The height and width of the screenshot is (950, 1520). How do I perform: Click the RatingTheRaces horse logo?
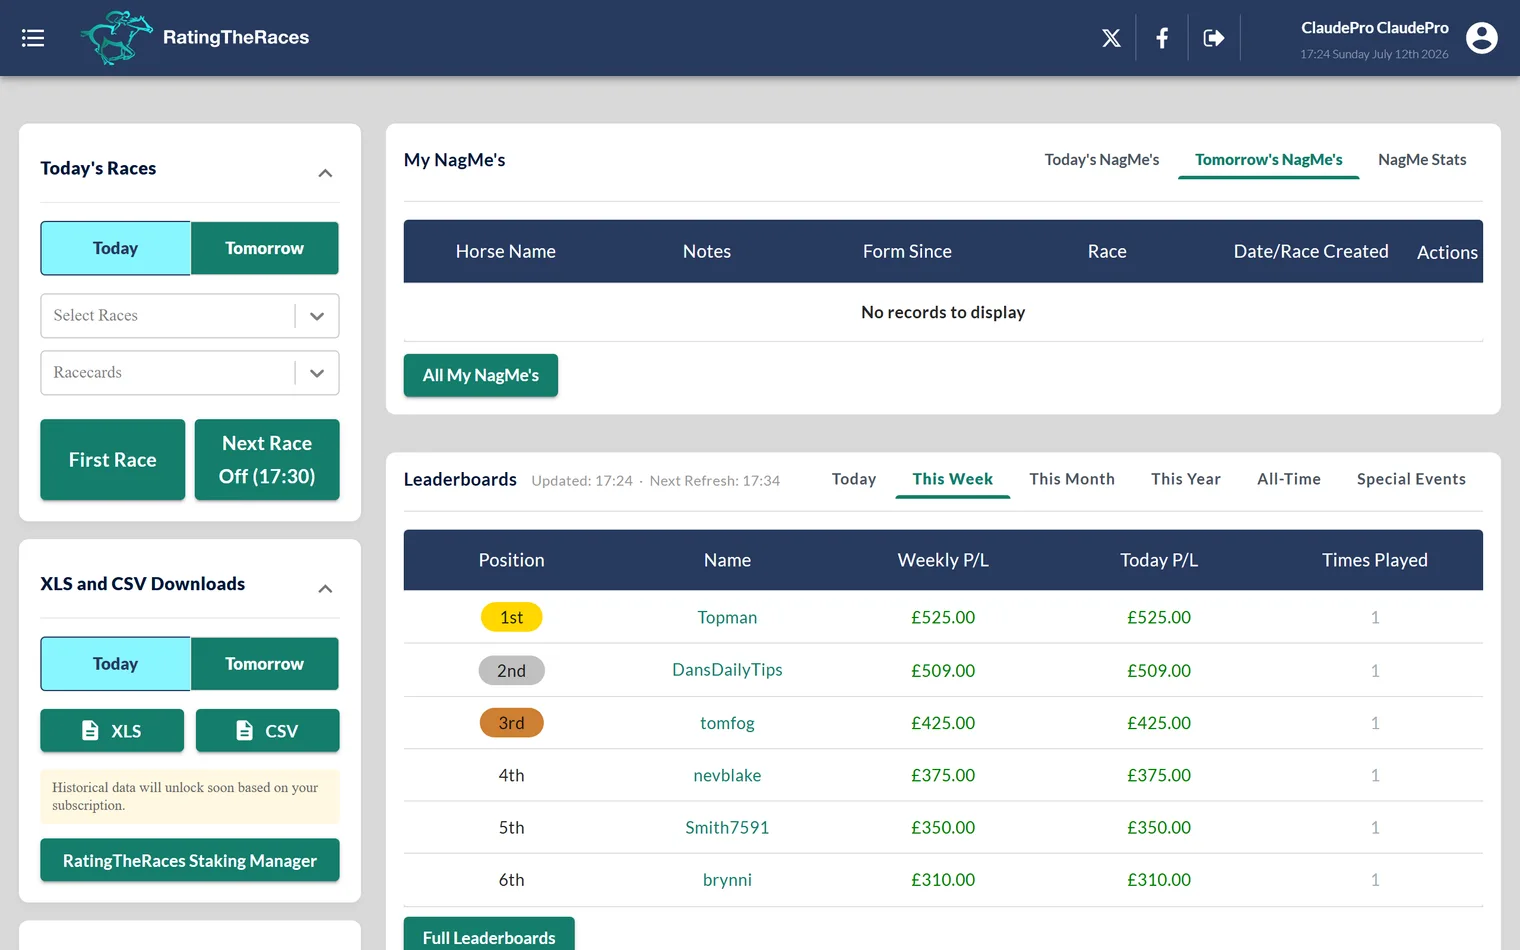pyautogui.click(x=116, y=38)
